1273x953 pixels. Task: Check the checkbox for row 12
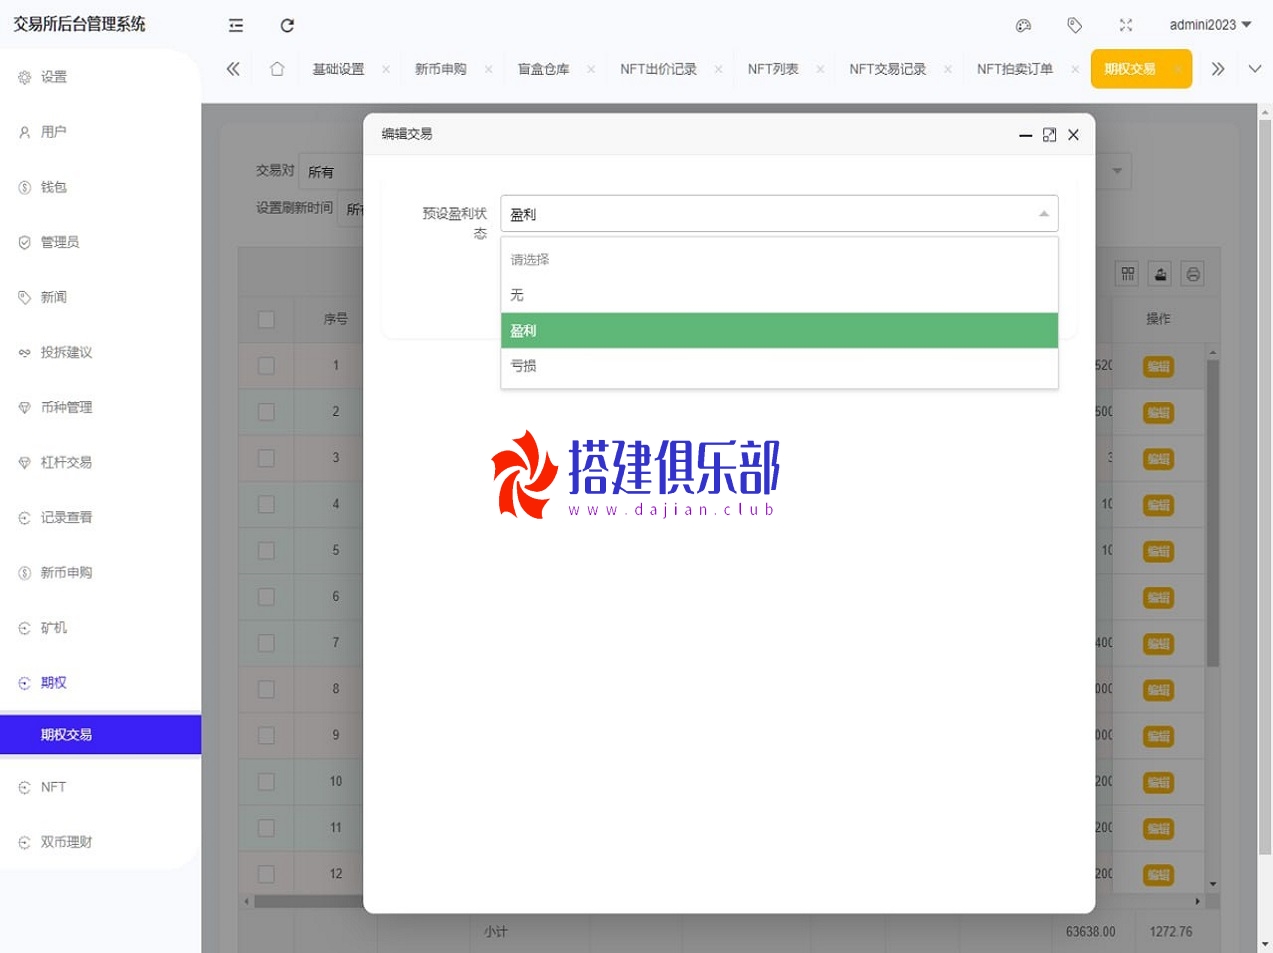click(266, 874)
